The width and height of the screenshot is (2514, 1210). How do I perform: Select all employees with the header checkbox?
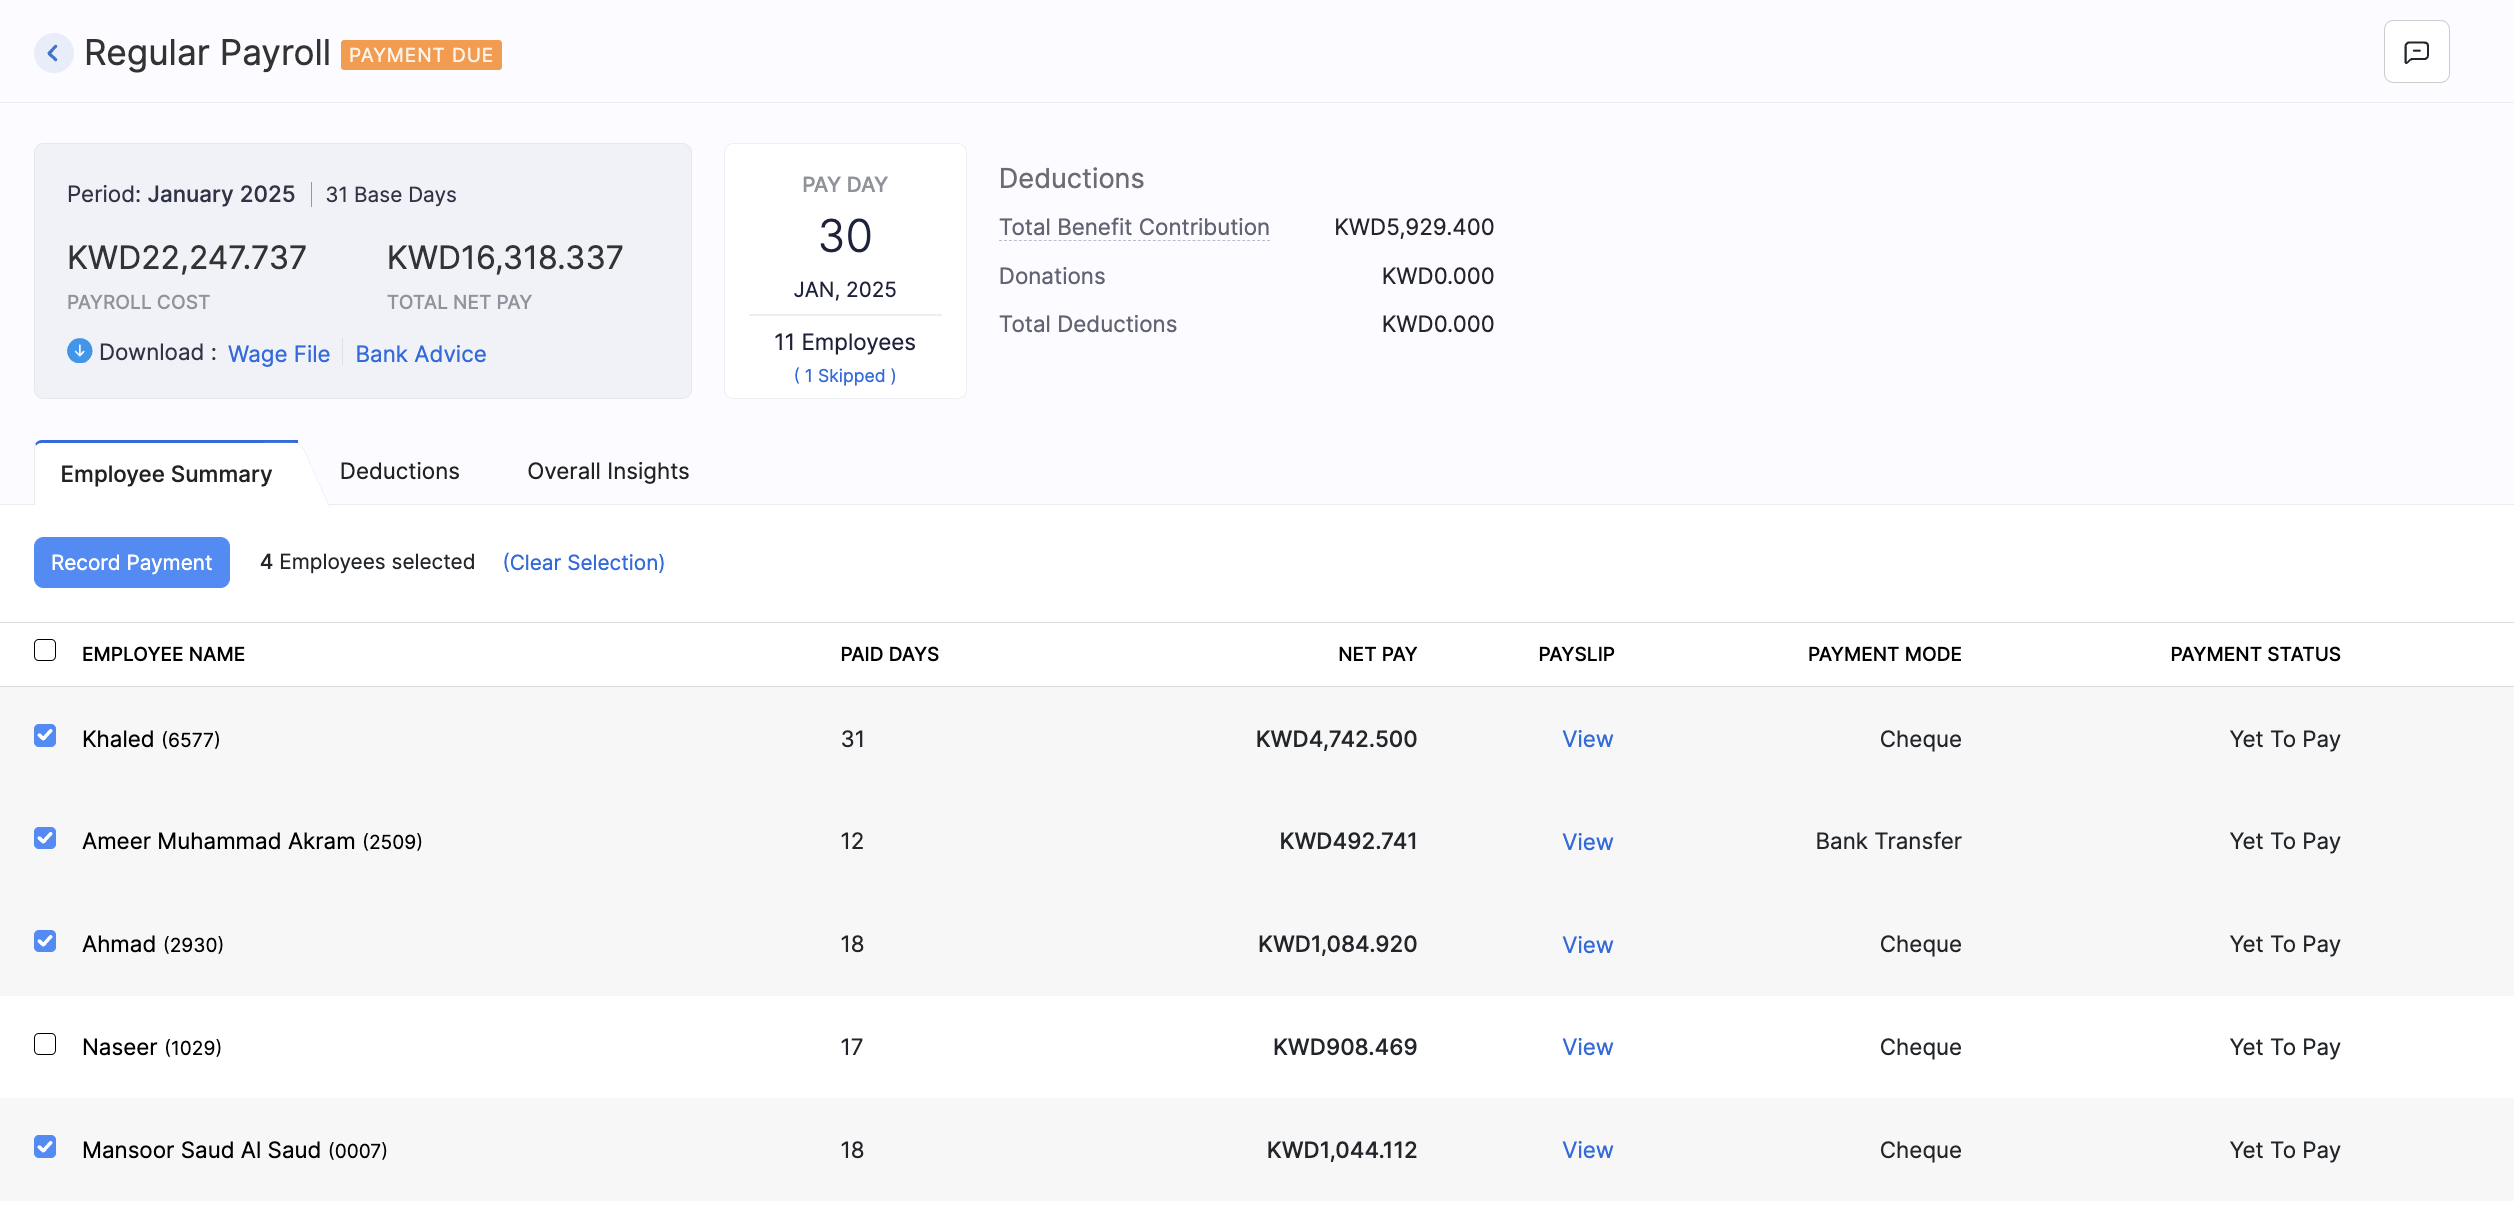coord(45,652)
